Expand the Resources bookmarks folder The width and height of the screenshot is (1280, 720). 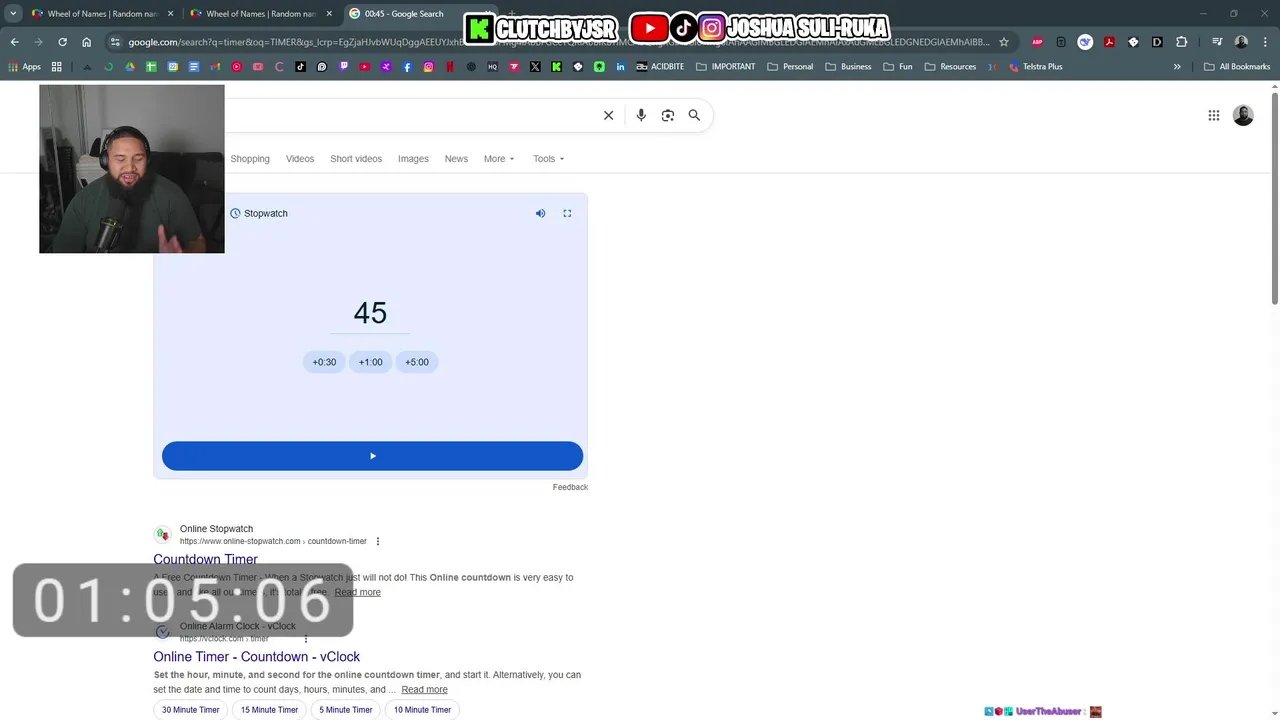pos(950,67)
